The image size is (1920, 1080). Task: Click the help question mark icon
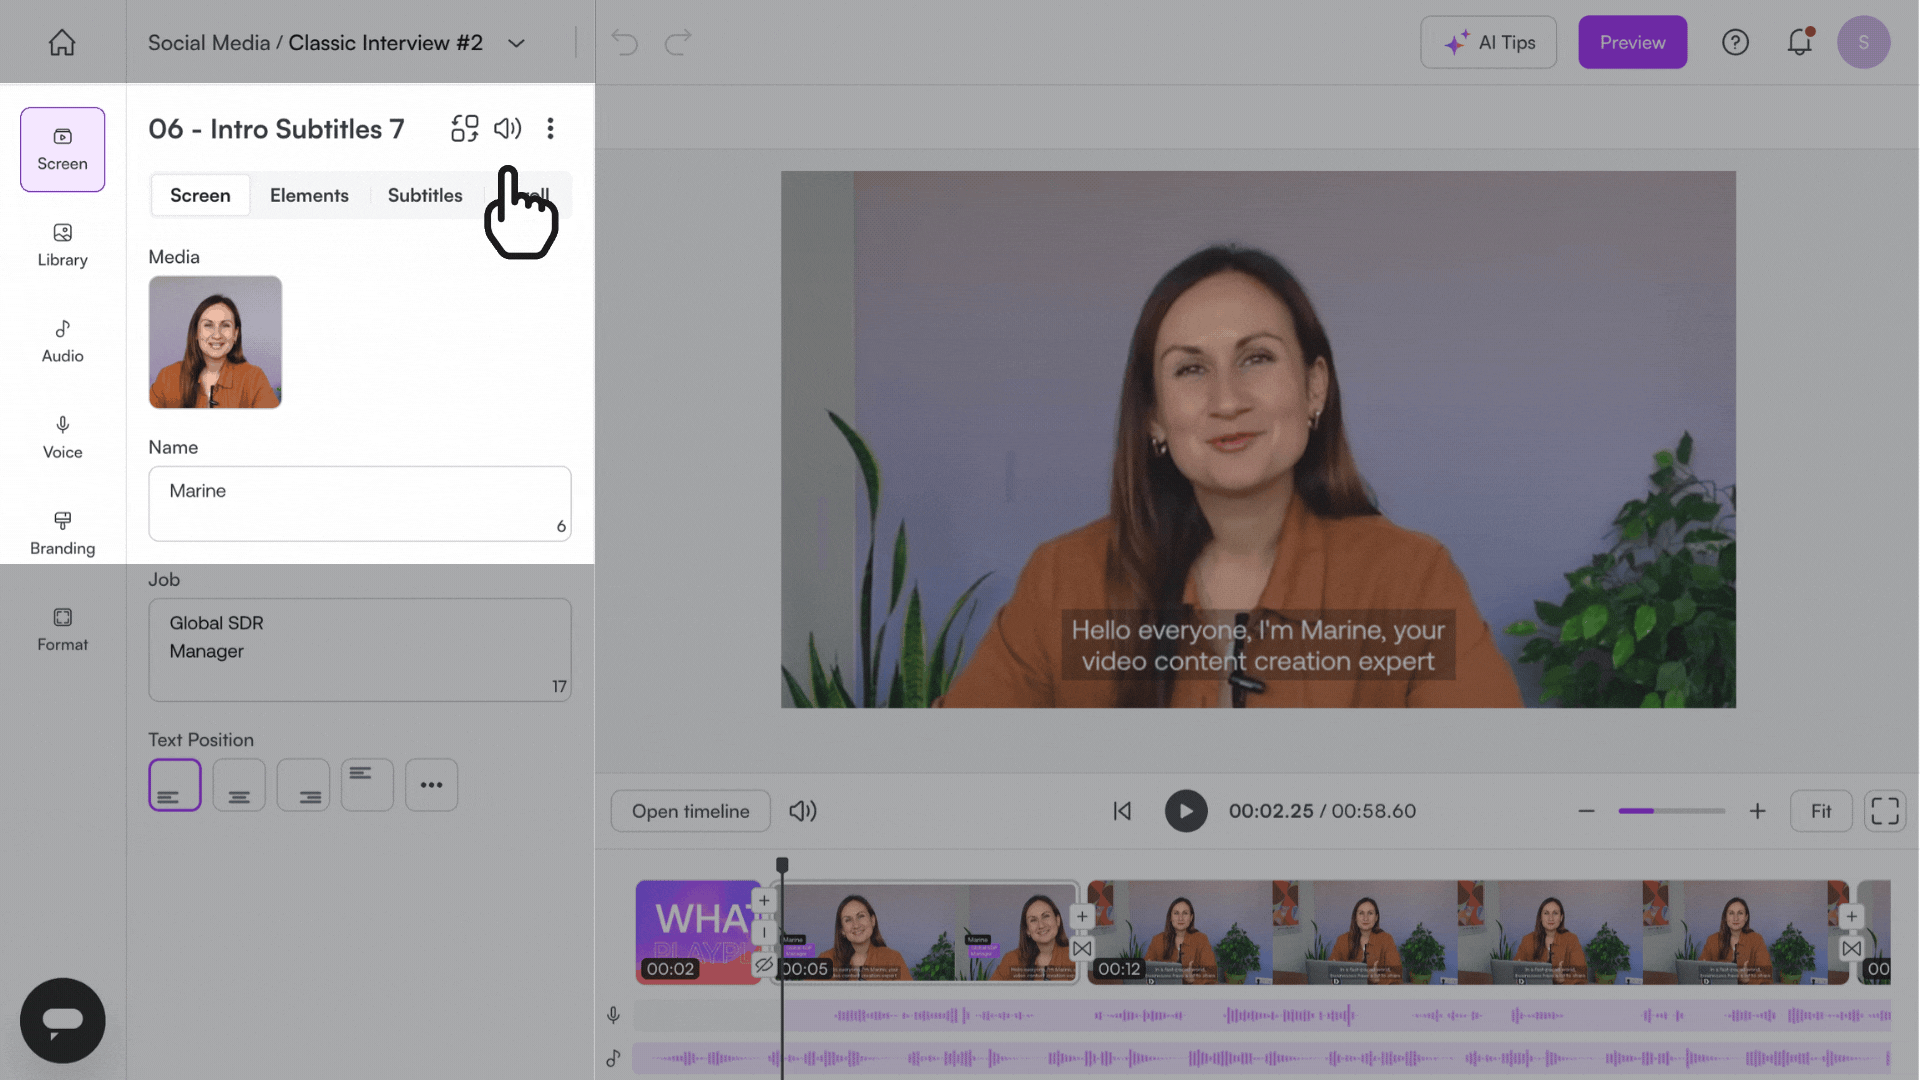click(x=1735, y=42)
